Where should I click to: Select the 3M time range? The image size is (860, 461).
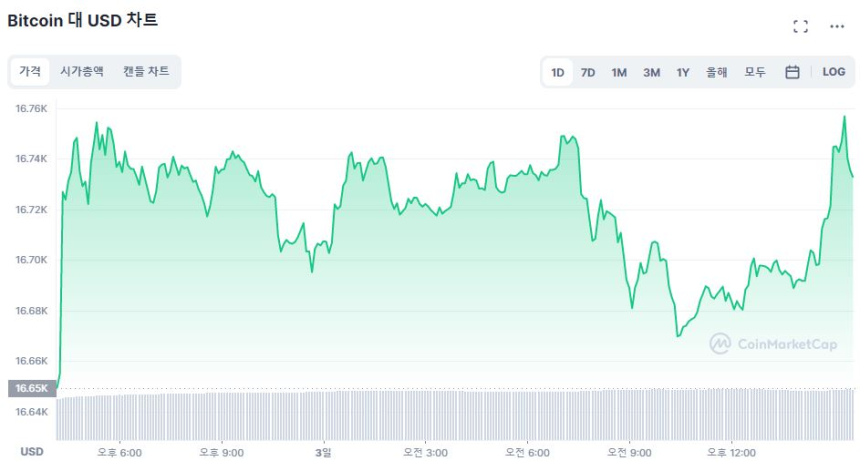(x=651, y=72)
